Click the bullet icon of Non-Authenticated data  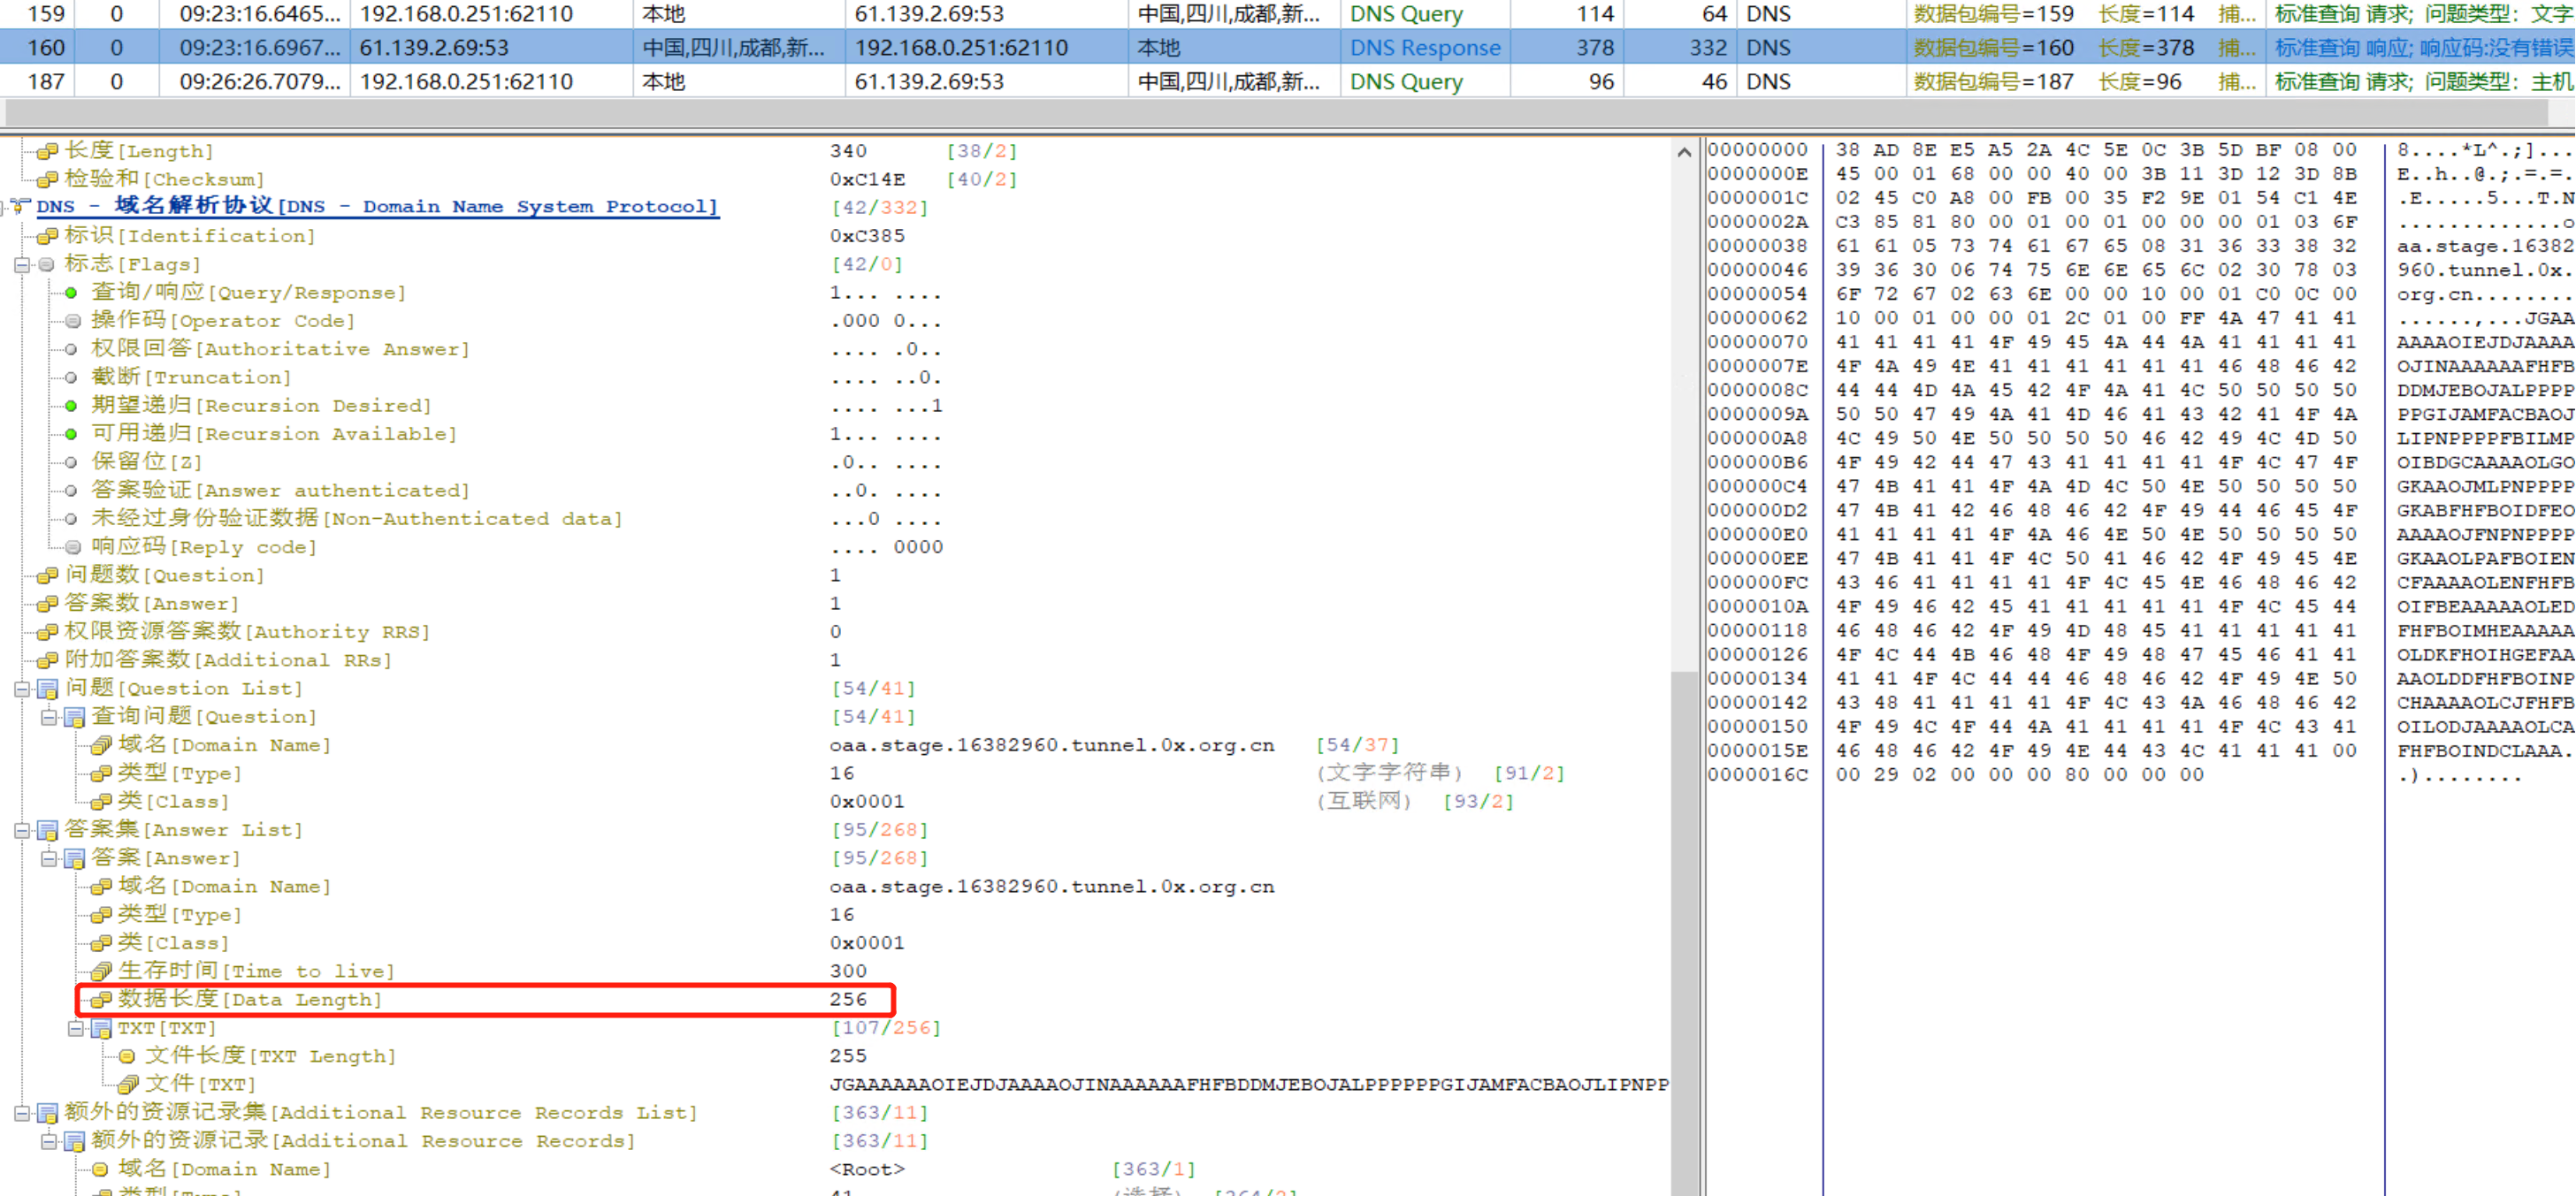71,519
